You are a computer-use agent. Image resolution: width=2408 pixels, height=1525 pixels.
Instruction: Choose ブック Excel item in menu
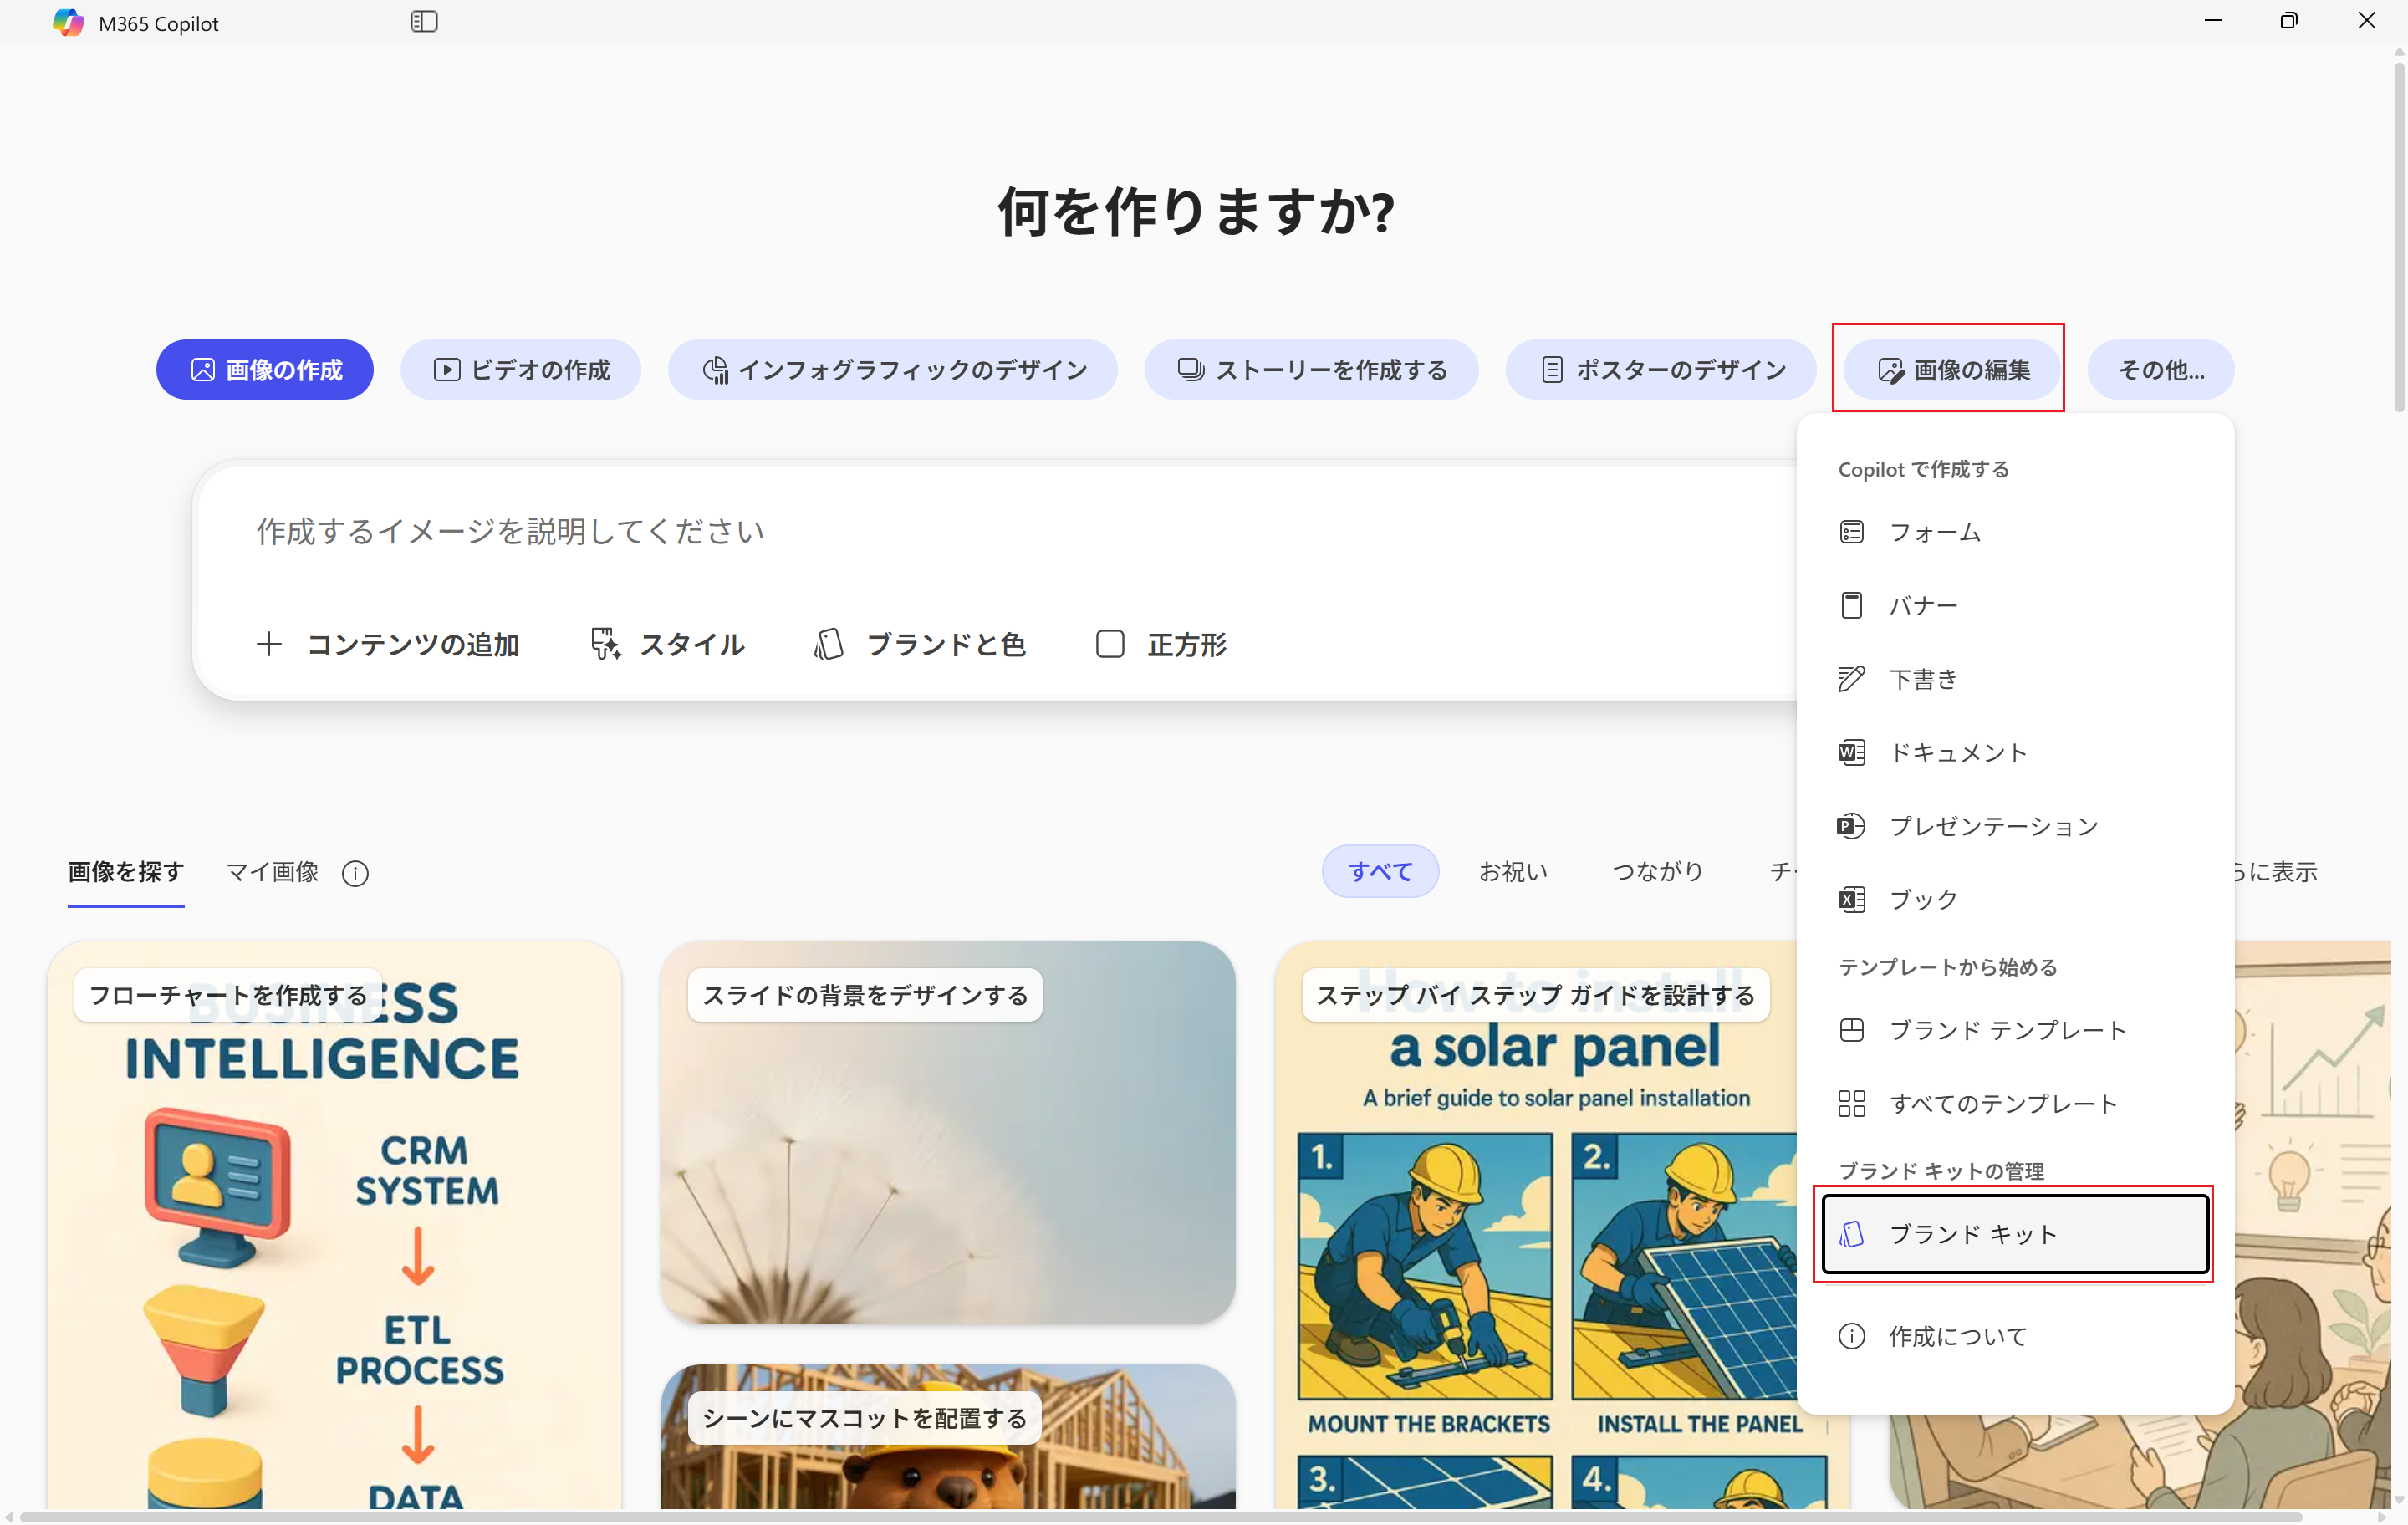click(1921, 899)
